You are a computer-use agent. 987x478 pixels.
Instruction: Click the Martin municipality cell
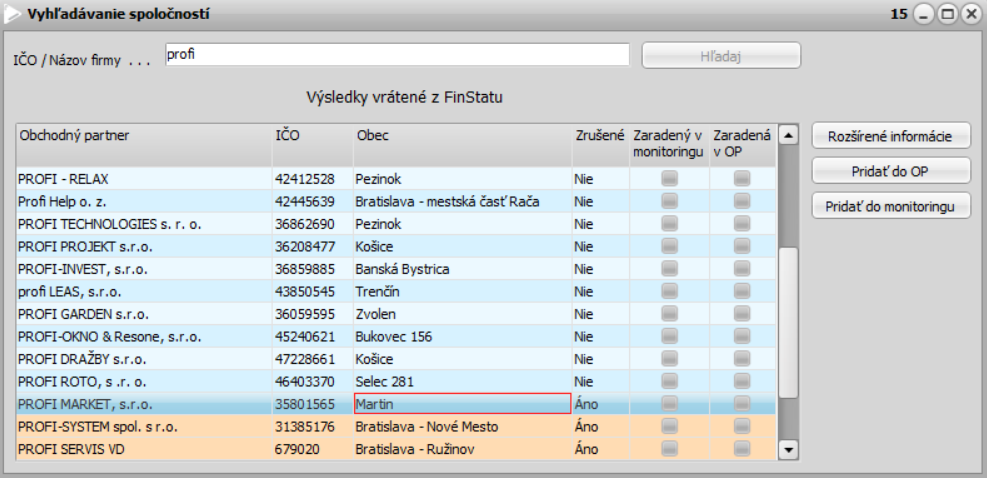click(463, 404)
